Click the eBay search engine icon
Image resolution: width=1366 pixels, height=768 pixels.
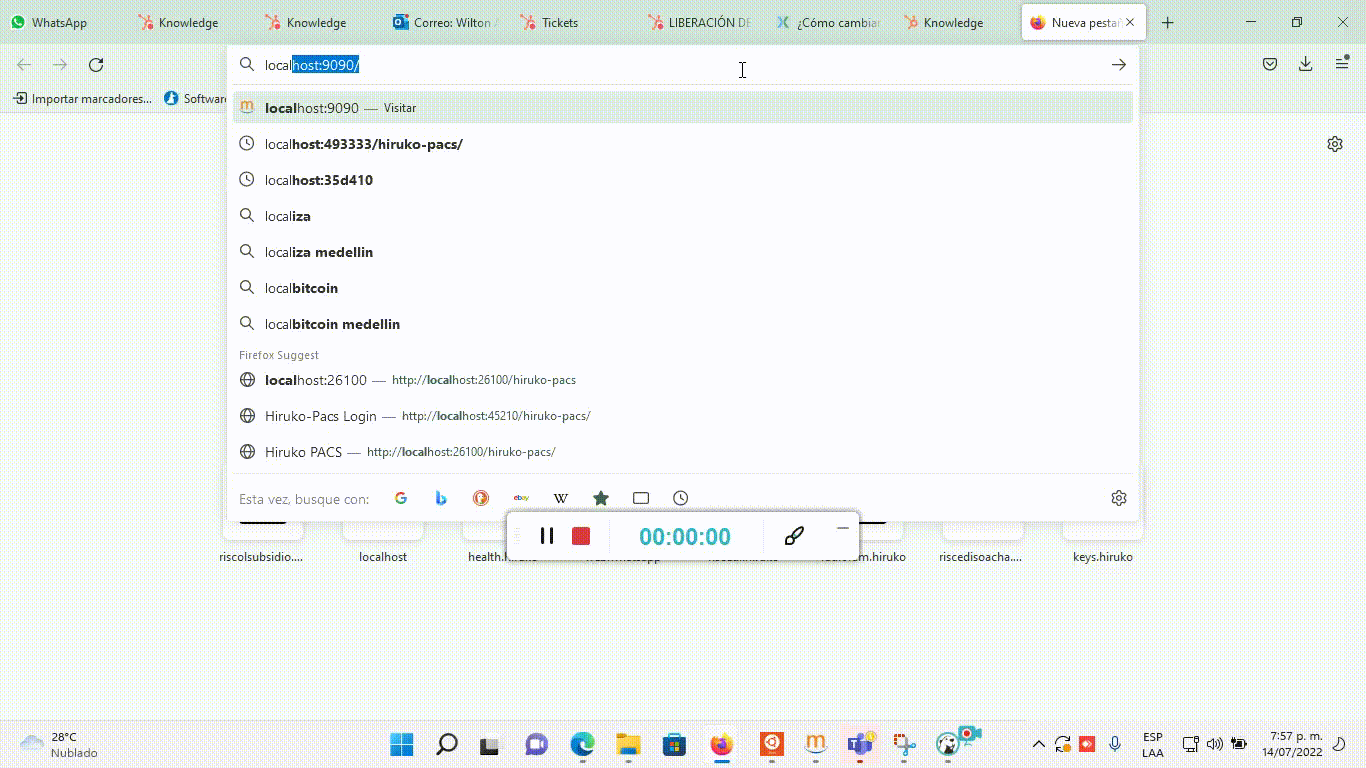[521, 498]
